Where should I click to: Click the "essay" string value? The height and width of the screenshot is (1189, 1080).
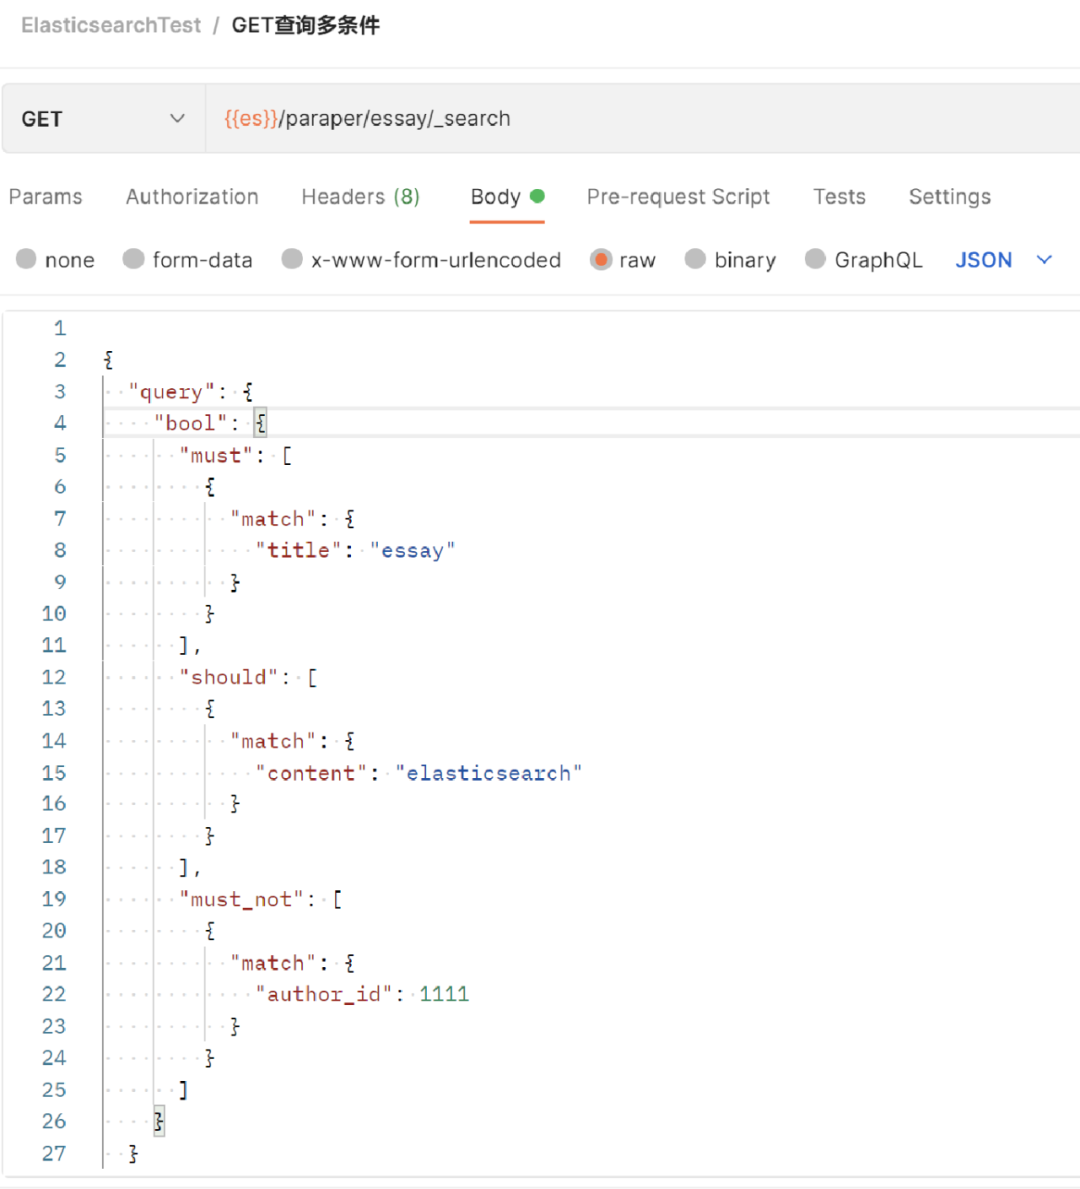[413, 551]
